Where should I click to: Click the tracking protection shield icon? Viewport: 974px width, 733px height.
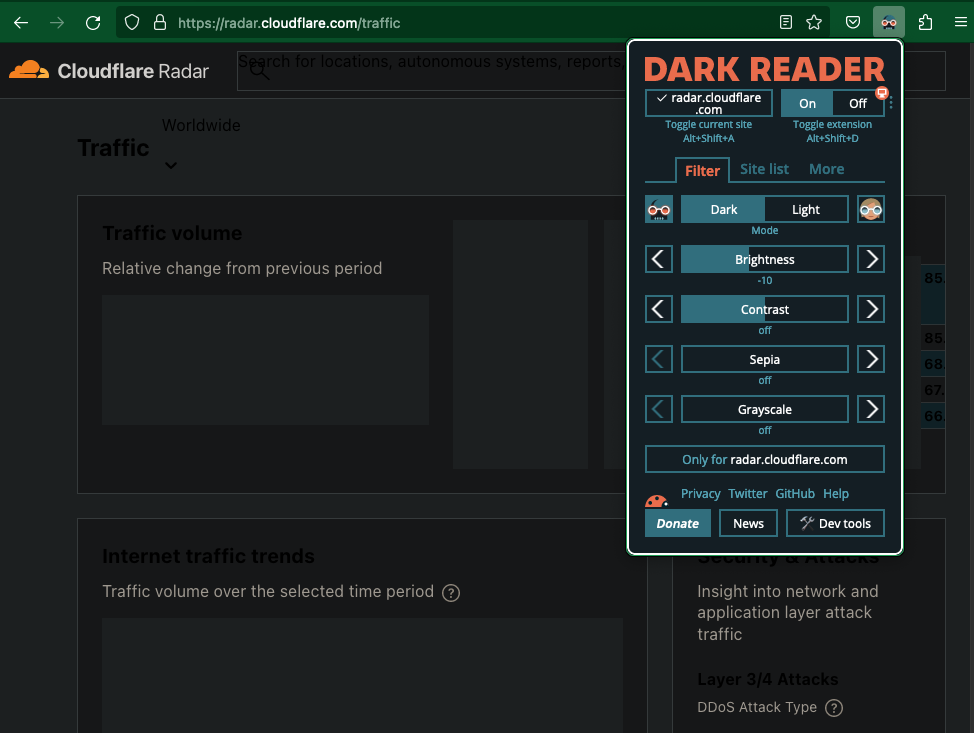point(131,21)
